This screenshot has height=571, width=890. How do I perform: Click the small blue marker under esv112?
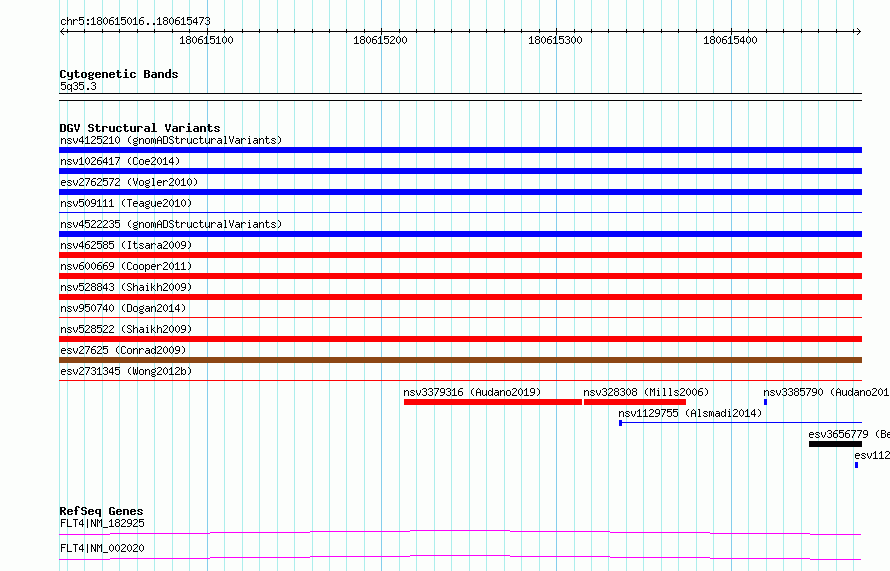pos(856,465)
